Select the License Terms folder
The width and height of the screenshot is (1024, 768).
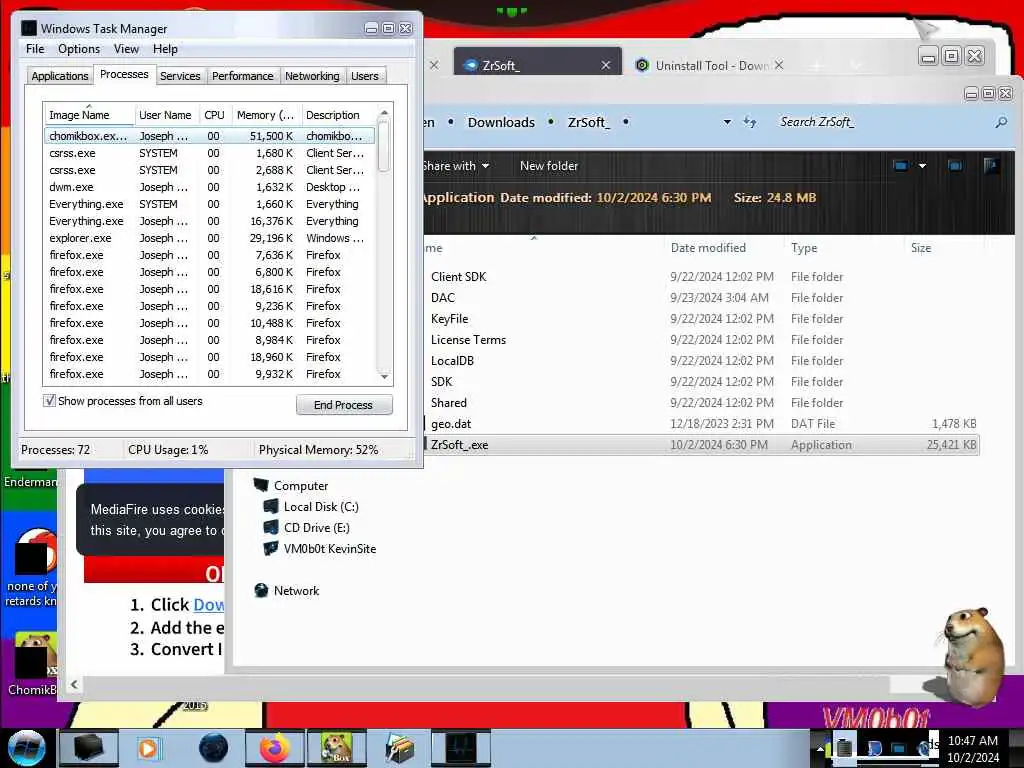(x=468, y=340)
